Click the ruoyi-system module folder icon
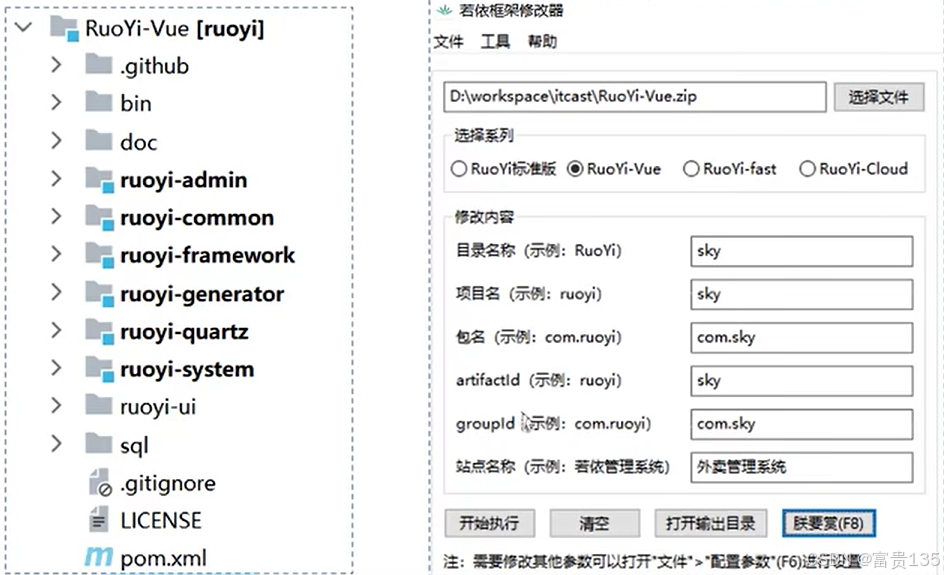The width and height of the screenshot is (944, 575). (x=99, y=369)
